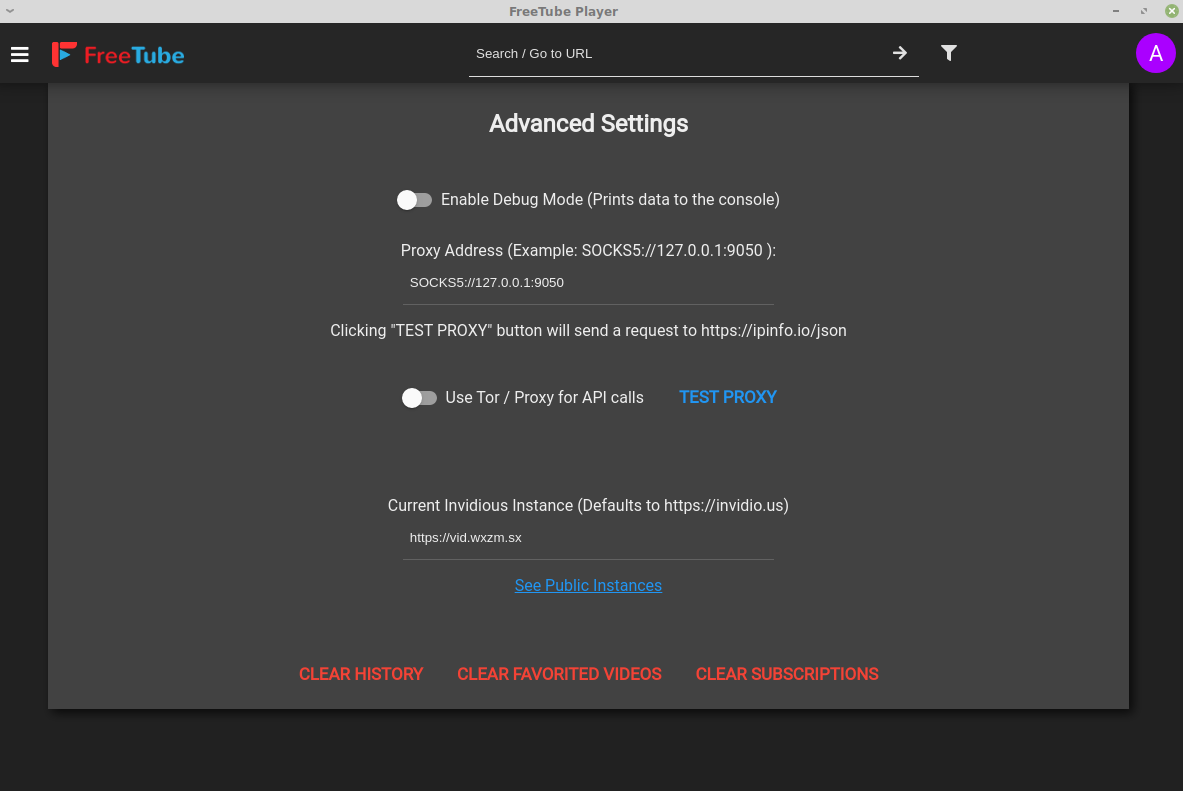Close the FreeTube Player window

pyautogui.click(x=1172, y=11)
